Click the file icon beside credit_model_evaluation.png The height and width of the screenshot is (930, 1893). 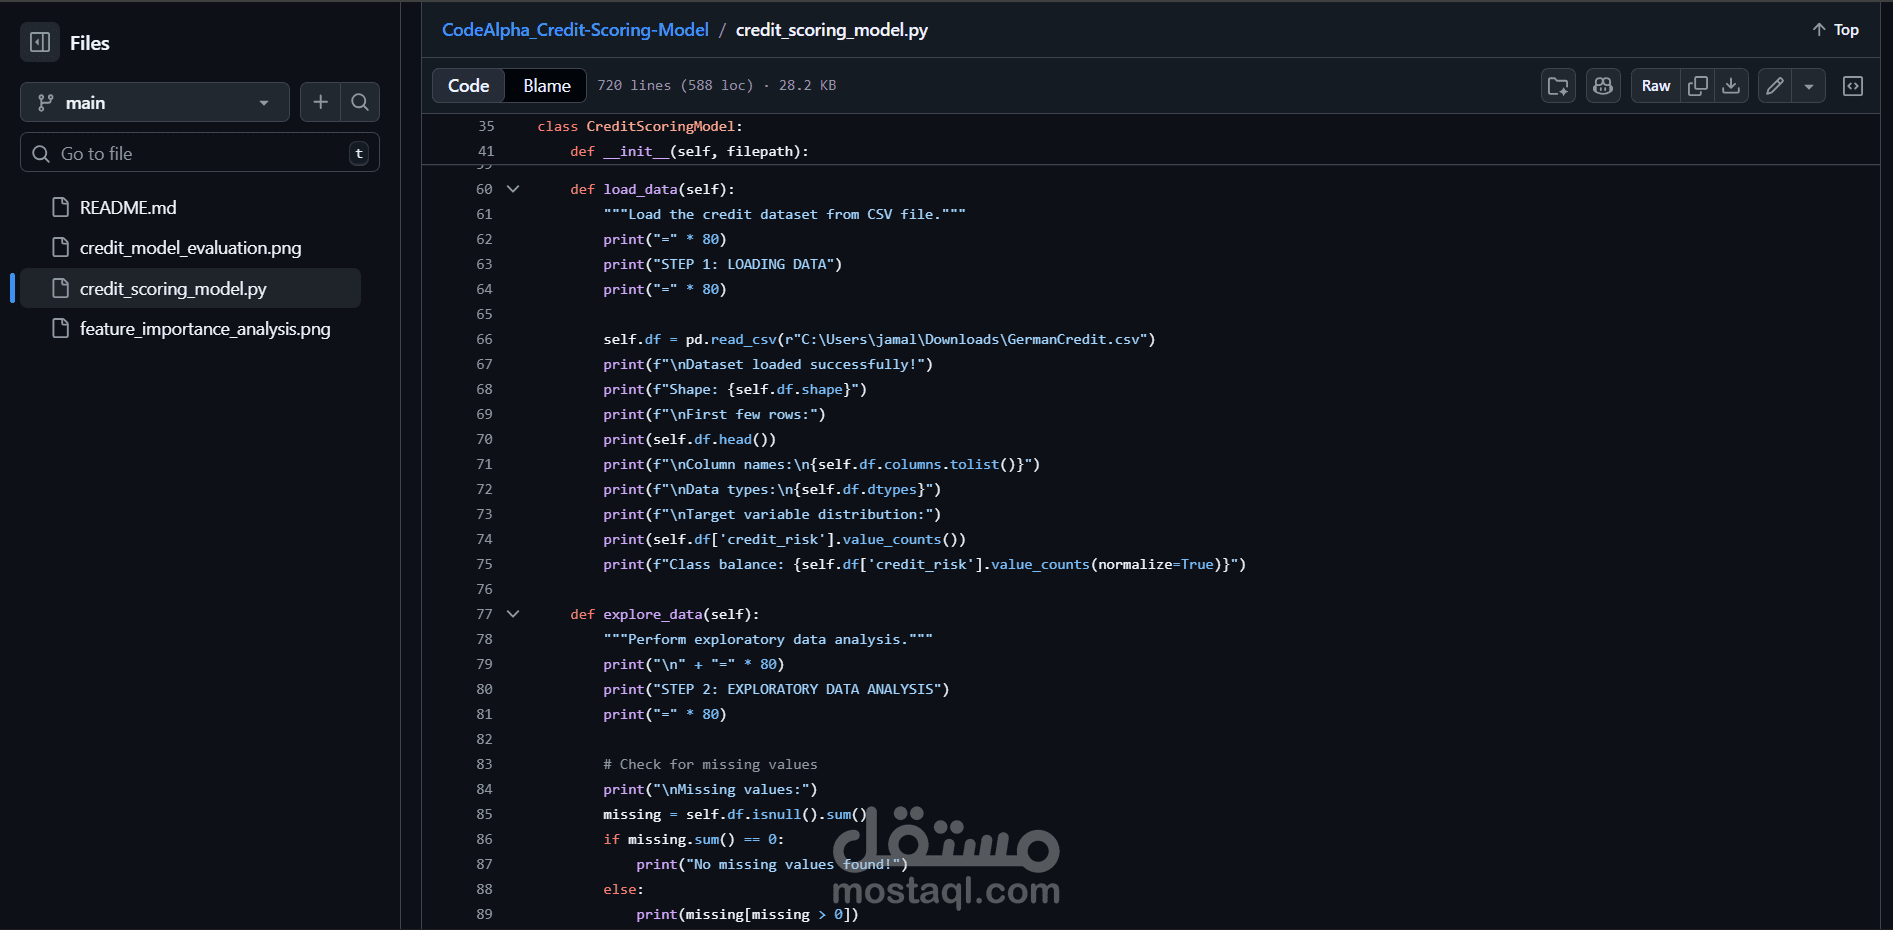coord(60,247)
